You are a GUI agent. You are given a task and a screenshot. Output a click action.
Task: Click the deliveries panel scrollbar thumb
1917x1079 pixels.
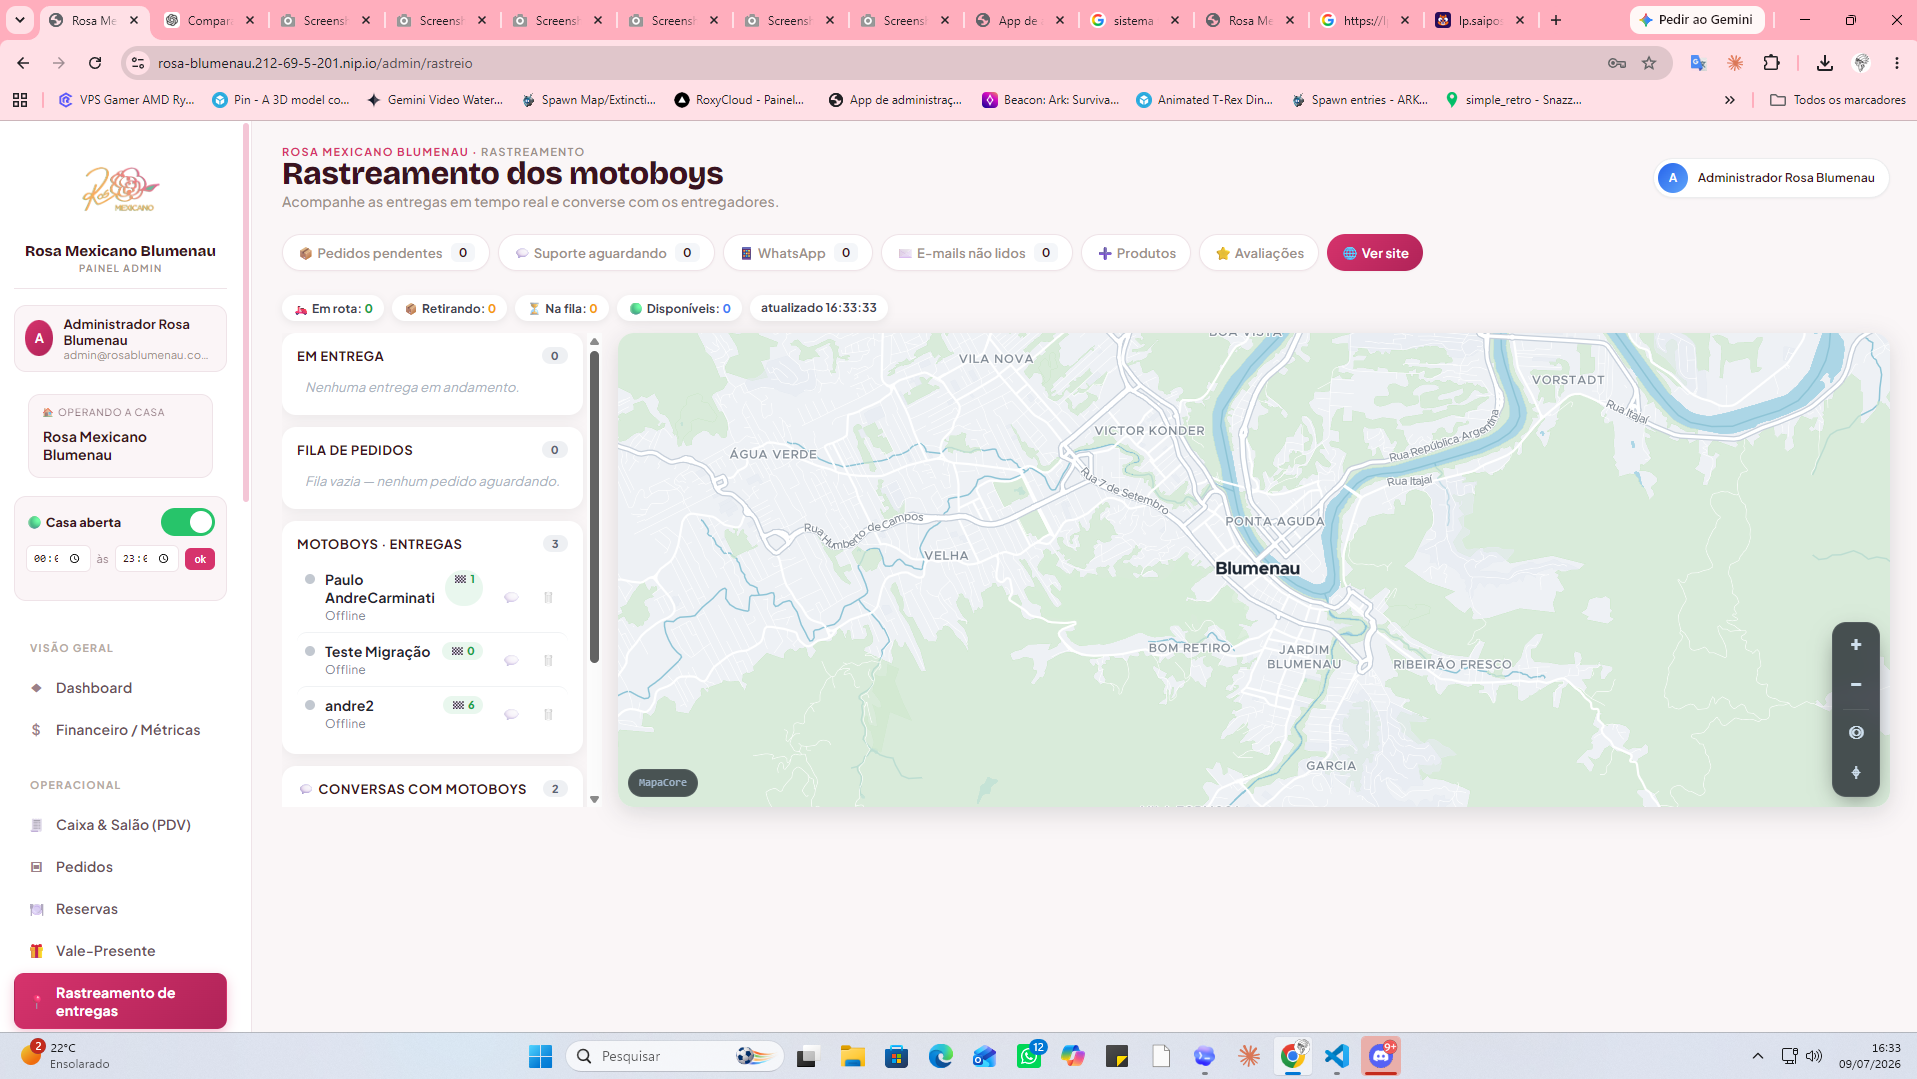click(x=594, y=505)
